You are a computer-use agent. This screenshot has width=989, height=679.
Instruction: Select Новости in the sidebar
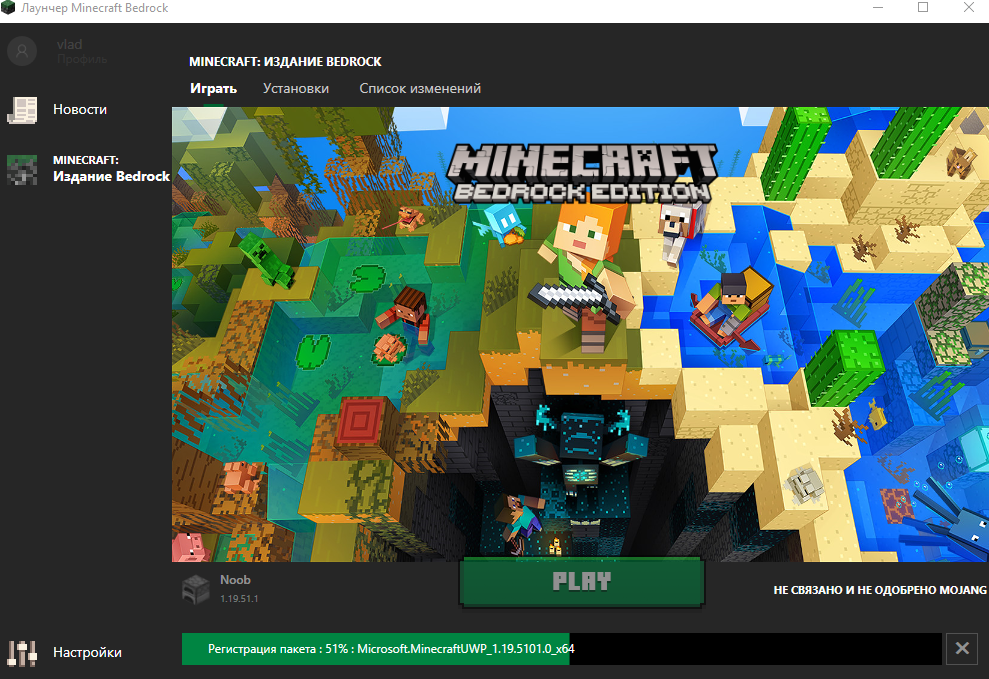pyautogui.click(x=80, y=109)
